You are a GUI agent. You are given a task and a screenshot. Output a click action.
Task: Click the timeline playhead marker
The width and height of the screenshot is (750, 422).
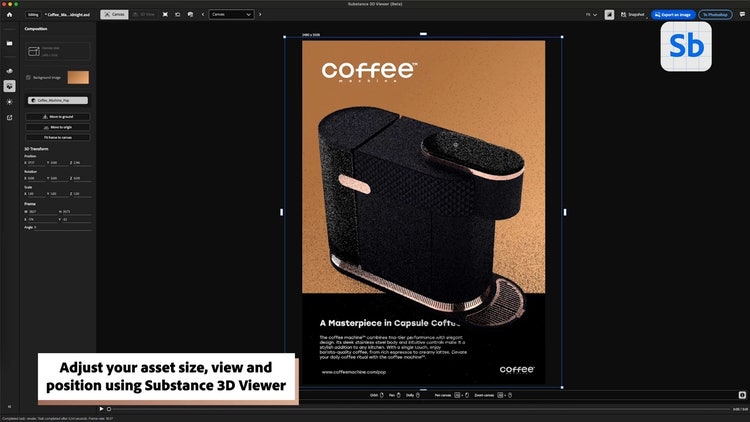109,409
